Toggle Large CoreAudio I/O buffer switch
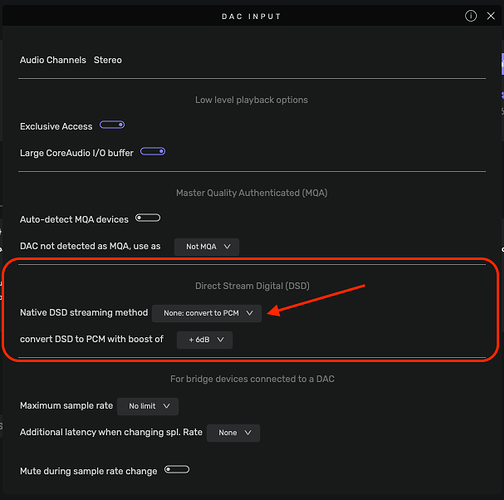The height and width of the screenshot is (500, 504). [x=153, y=152]
